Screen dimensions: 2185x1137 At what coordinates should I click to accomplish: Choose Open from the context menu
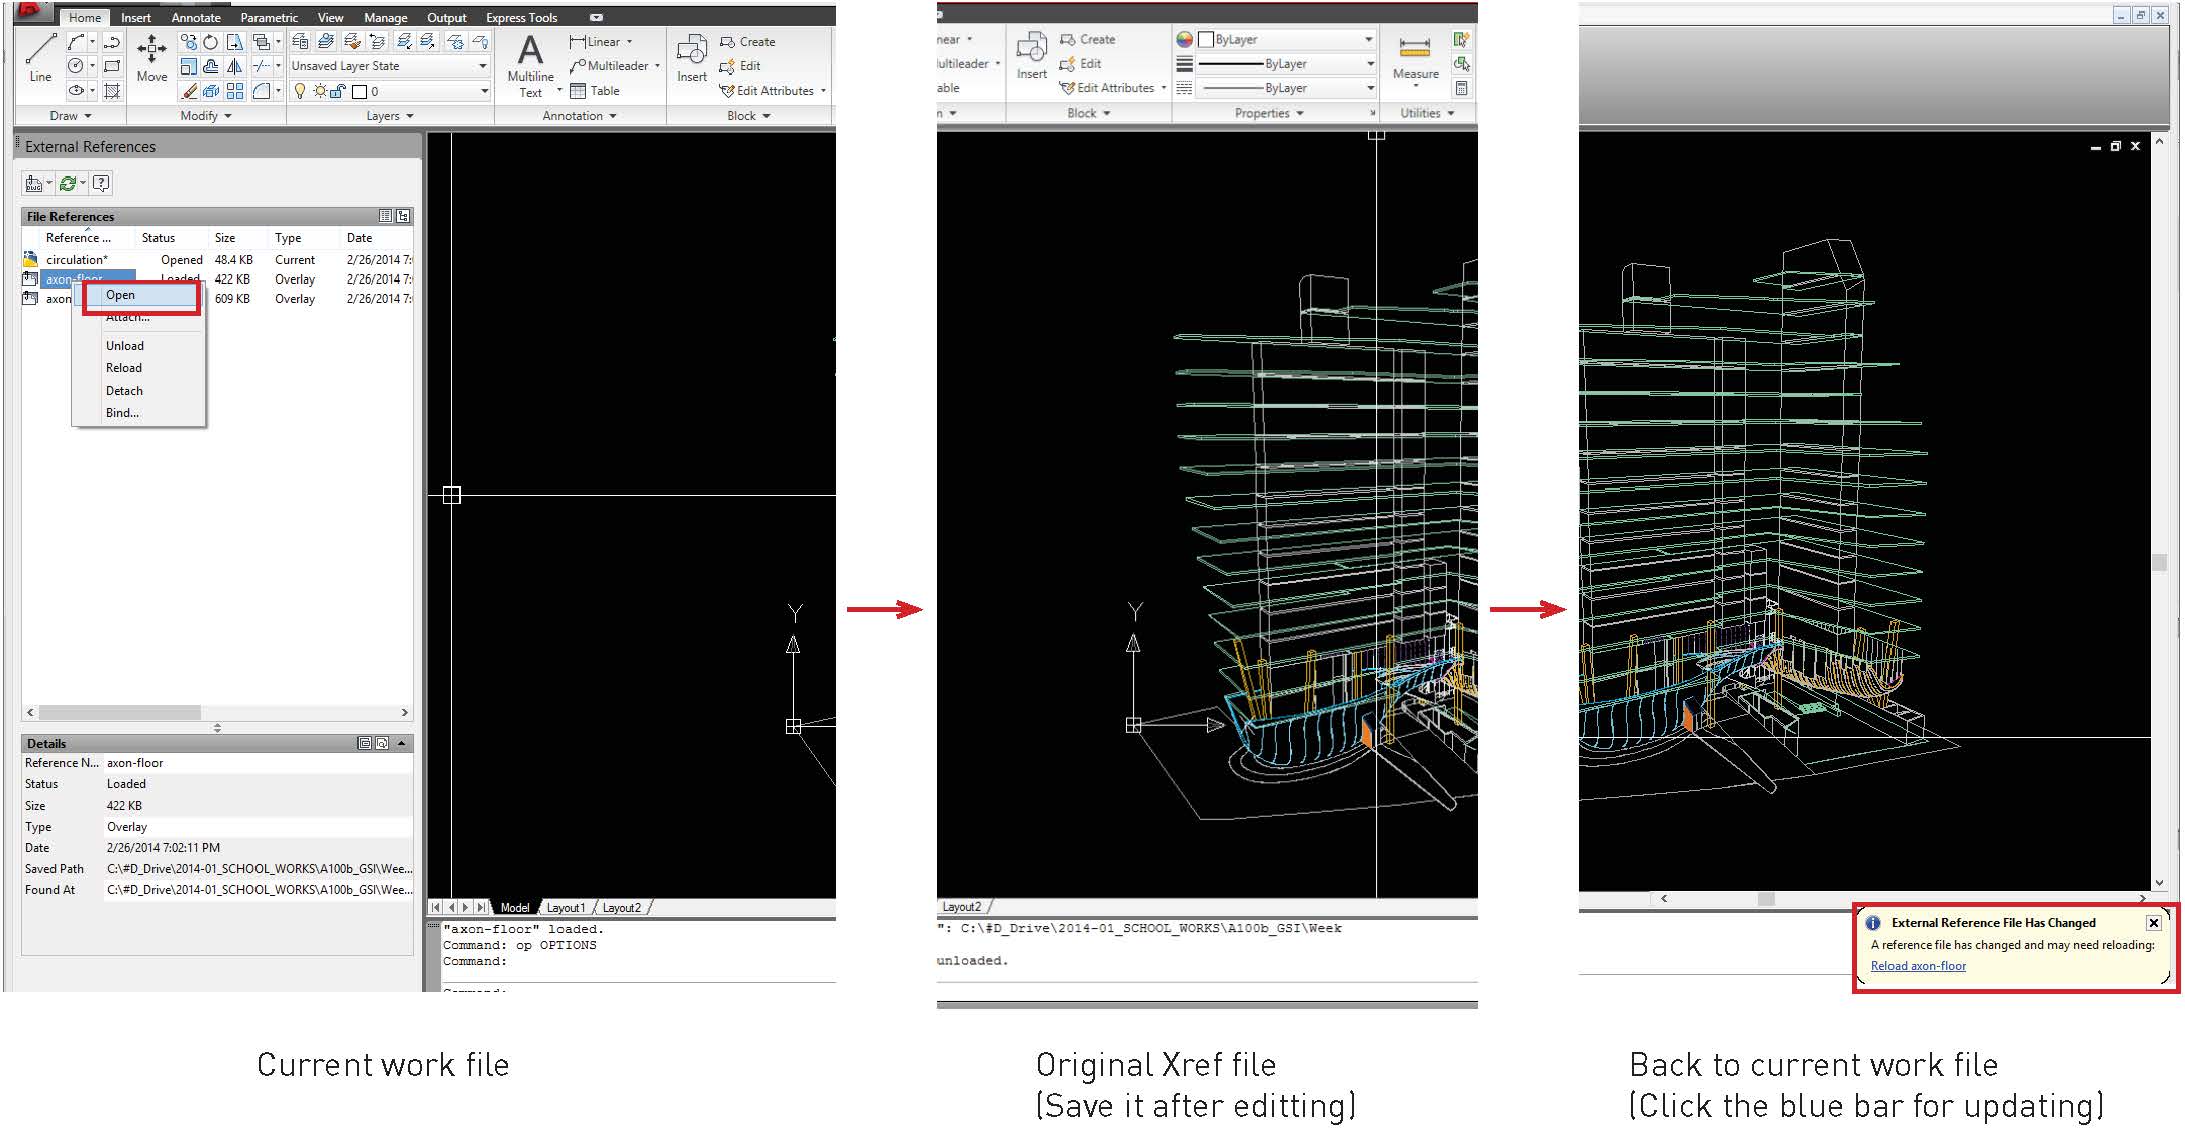click(x=121, y=295)
